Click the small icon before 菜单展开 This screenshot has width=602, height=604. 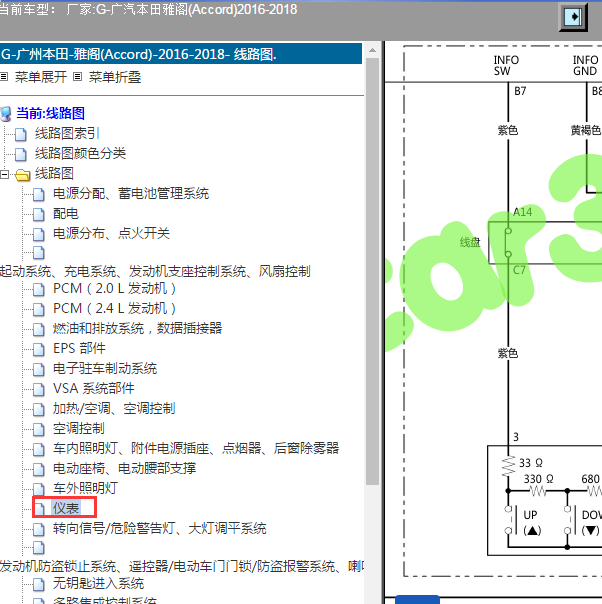4,77
